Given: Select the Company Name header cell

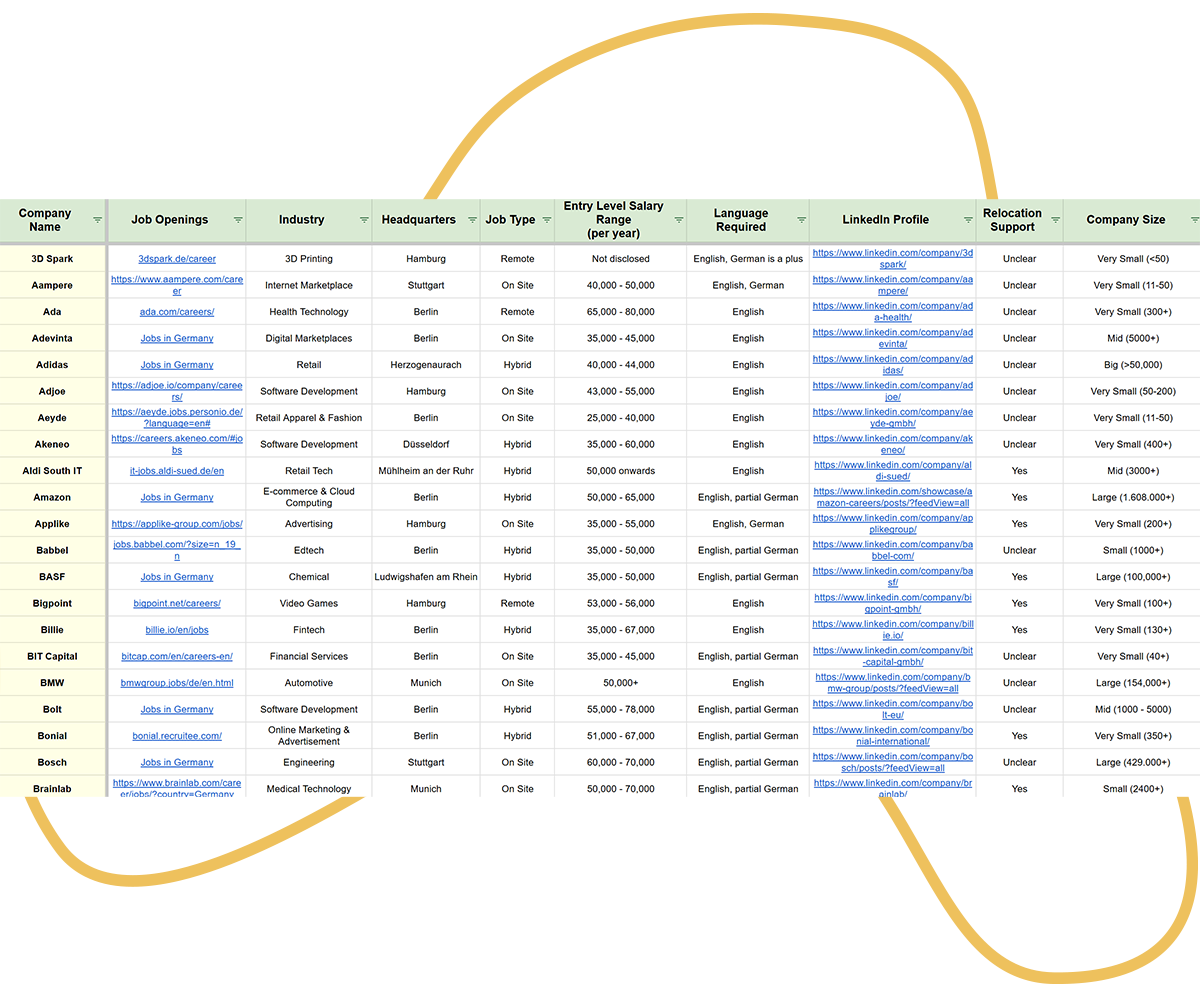Looking at the screenshot, I should pos(52,220).
